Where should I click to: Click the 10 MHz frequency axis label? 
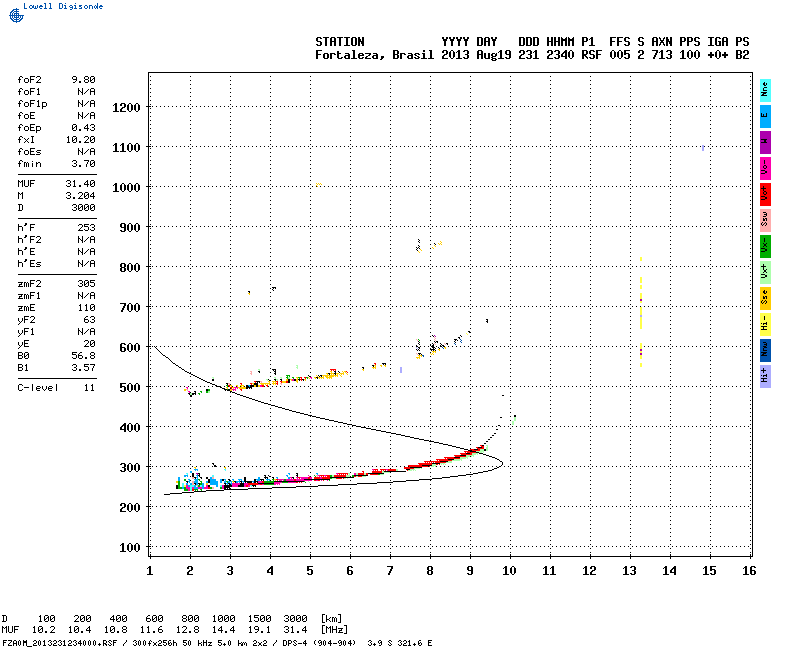509,571
